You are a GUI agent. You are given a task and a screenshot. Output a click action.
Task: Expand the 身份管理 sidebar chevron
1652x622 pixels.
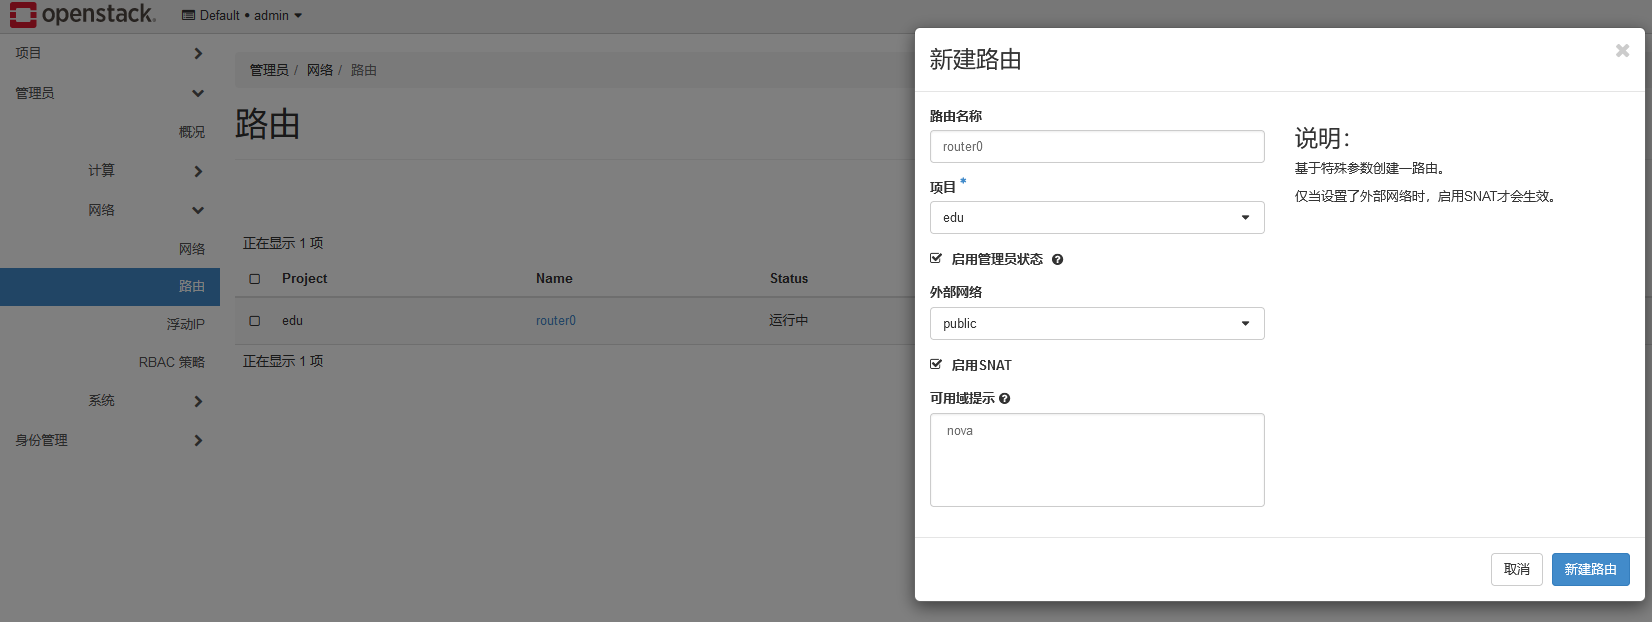tap(198, 440)
